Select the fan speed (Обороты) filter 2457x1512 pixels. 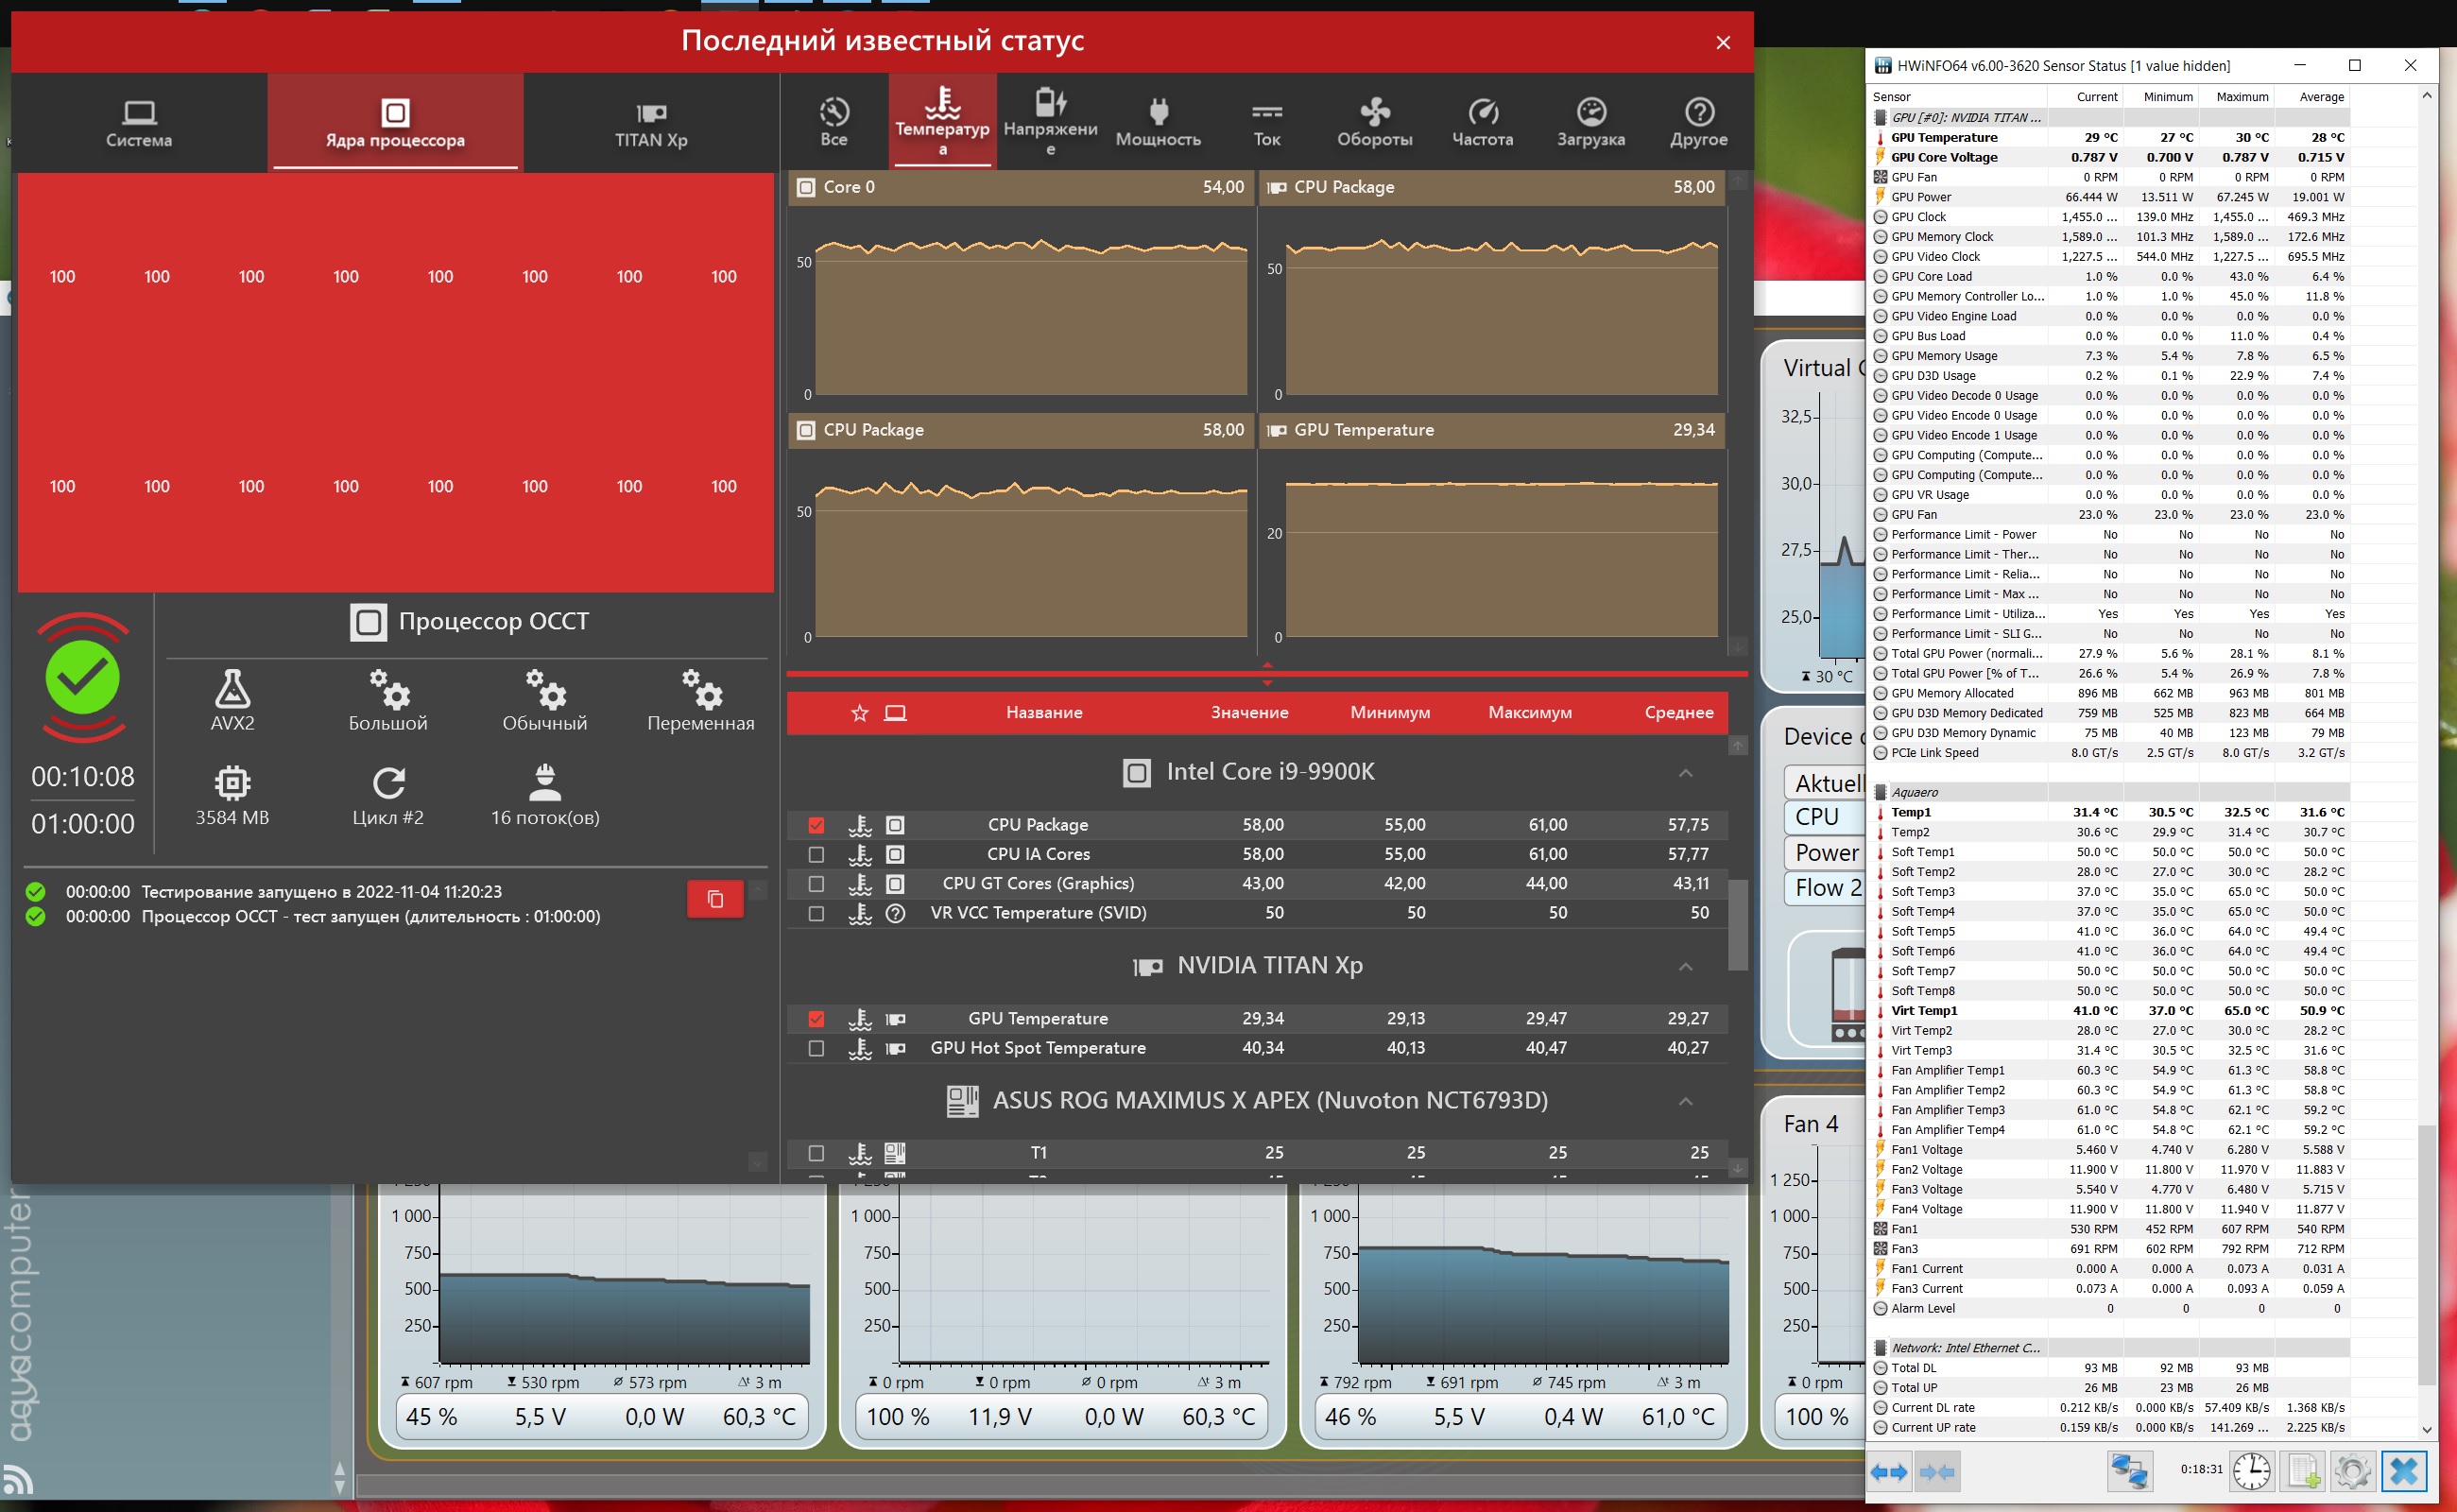pos(1374,122)
